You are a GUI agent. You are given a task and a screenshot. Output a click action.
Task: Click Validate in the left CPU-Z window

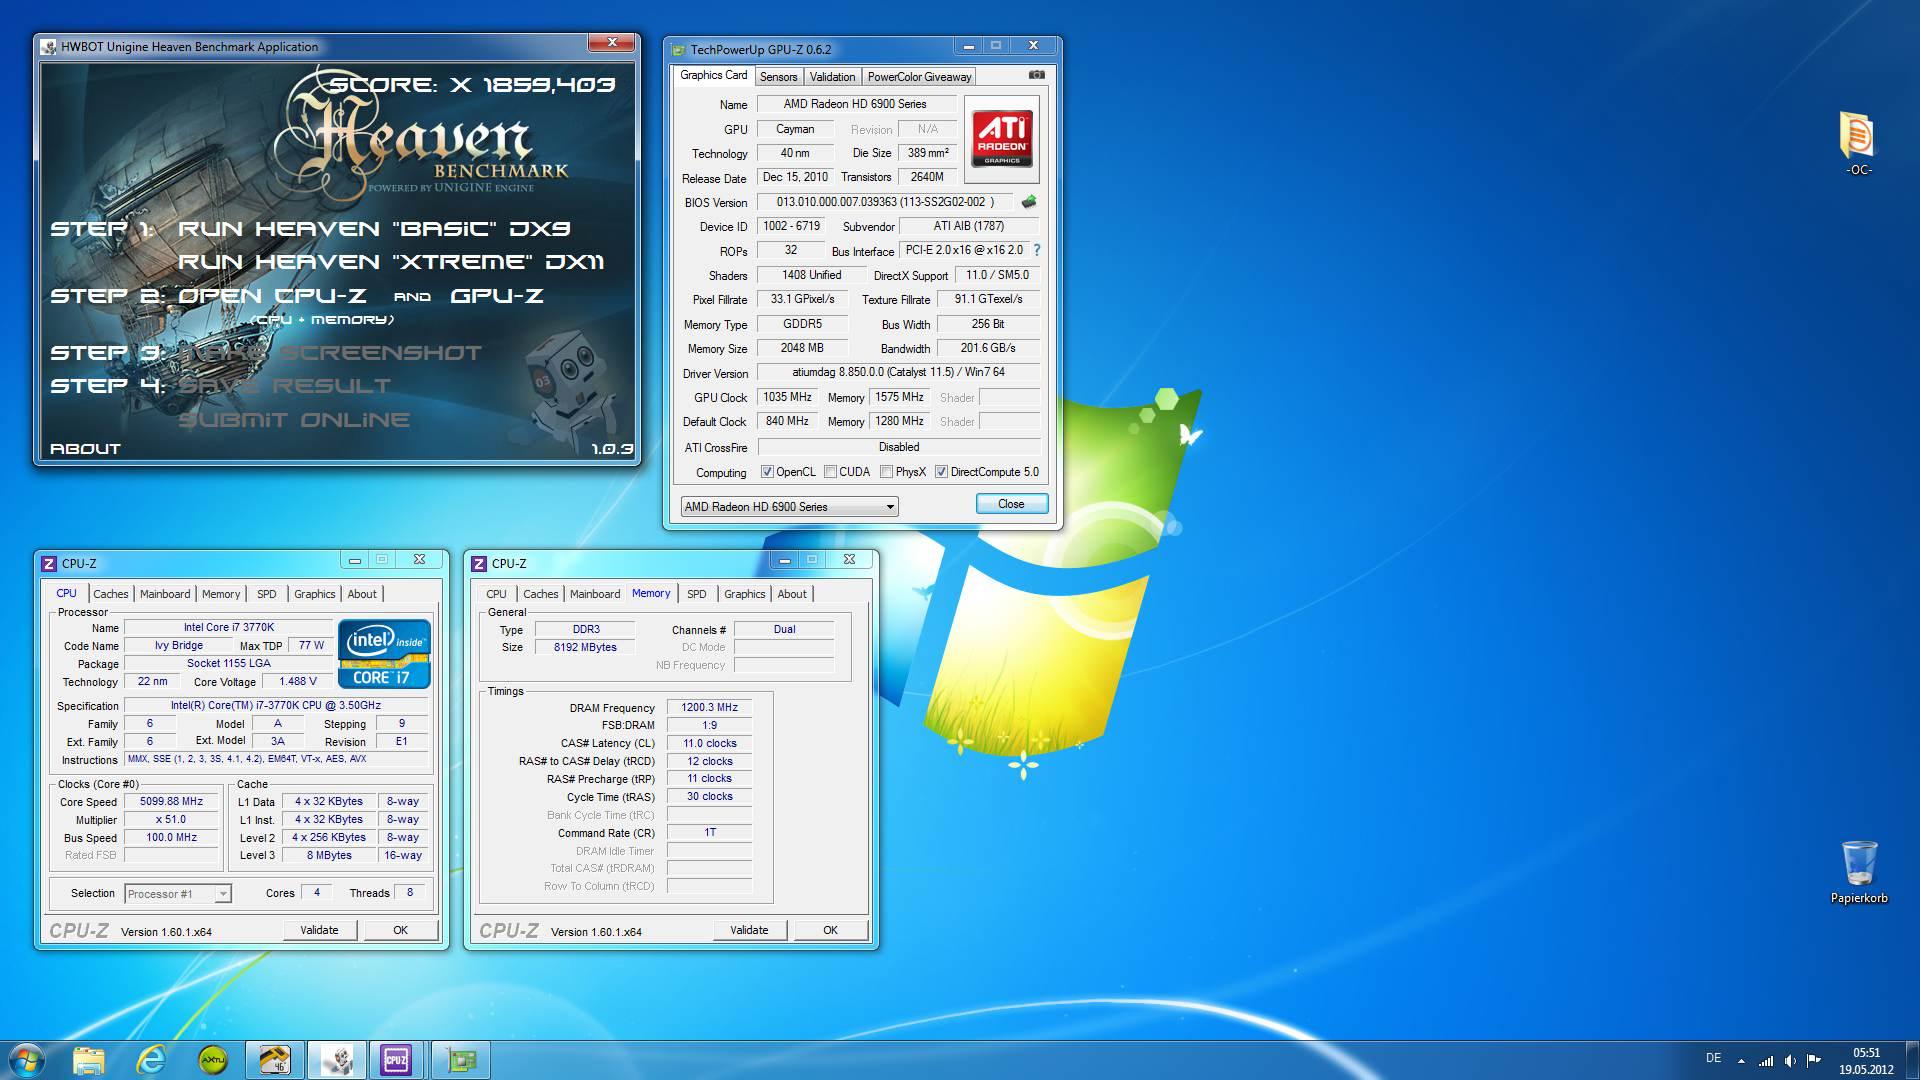319,930
